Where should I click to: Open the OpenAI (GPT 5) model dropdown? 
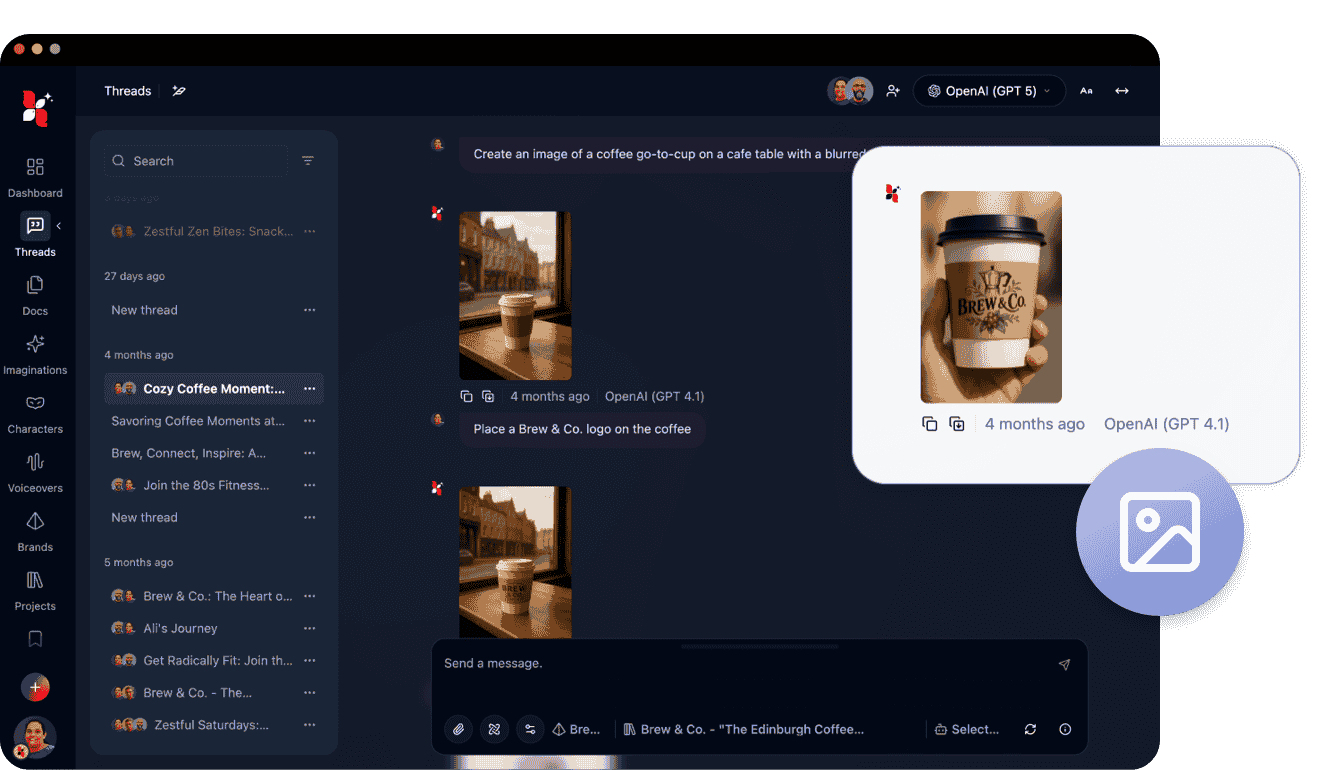pos(988,91)
